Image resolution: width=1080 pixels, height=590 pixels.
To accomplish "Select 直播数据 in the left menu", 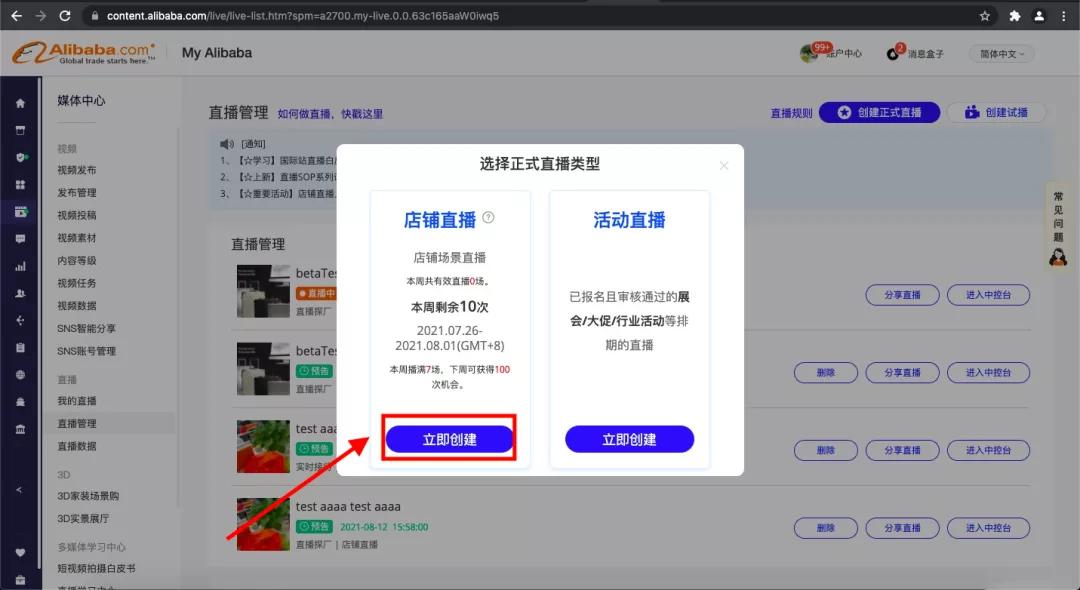I will point(88,446).
